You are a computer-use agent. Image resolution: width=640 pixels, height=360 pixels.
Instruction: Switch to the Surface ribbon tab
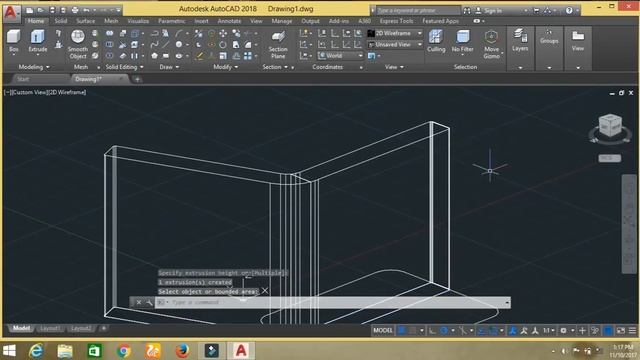click(85, 21)
